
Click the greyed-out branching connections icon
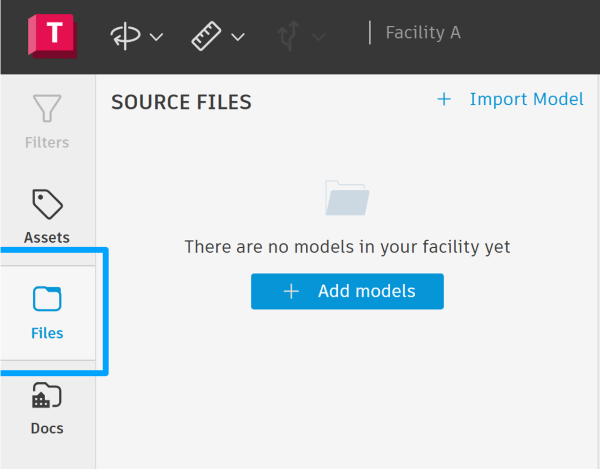[x=288, y=36]
